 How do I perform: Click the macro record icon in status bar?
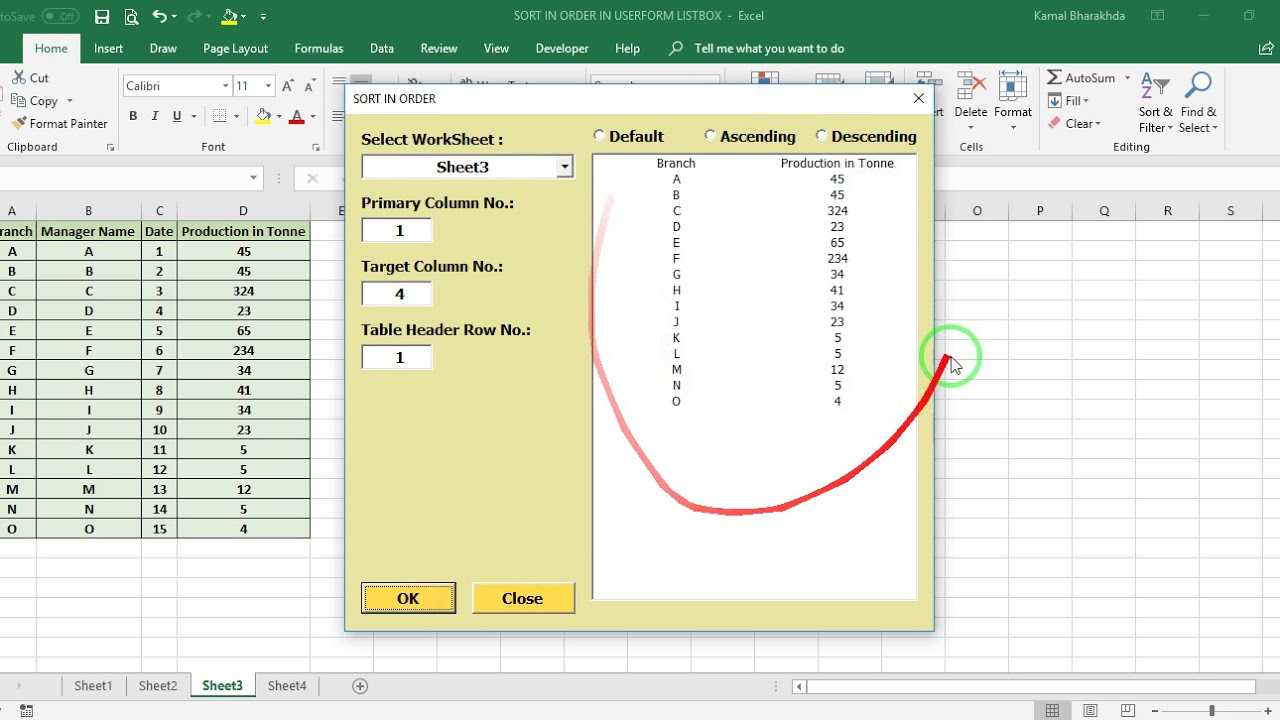(26, 710)
